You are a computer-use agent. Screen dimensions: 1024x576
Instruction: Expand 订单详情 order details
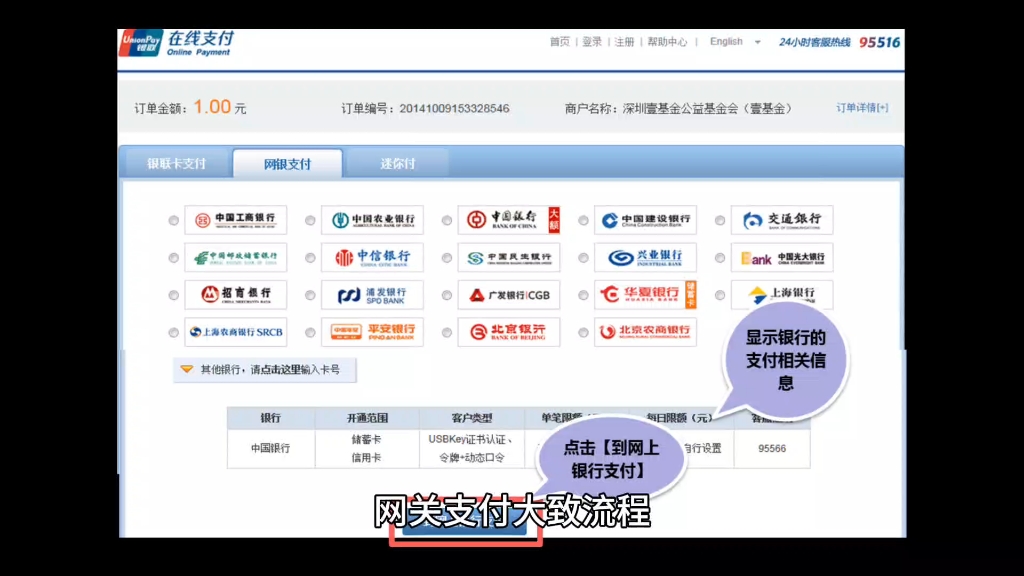pos(862,108)
